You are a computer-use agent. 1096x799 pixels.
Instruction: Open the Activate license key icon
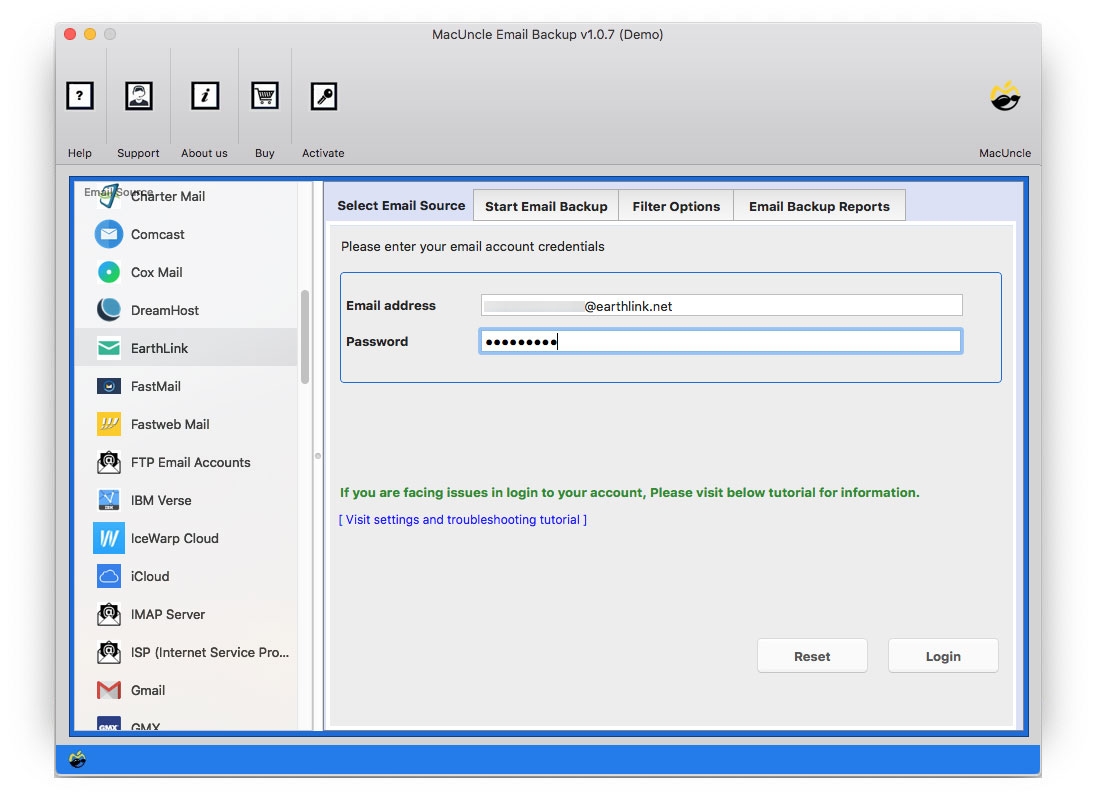coord(323,96)
